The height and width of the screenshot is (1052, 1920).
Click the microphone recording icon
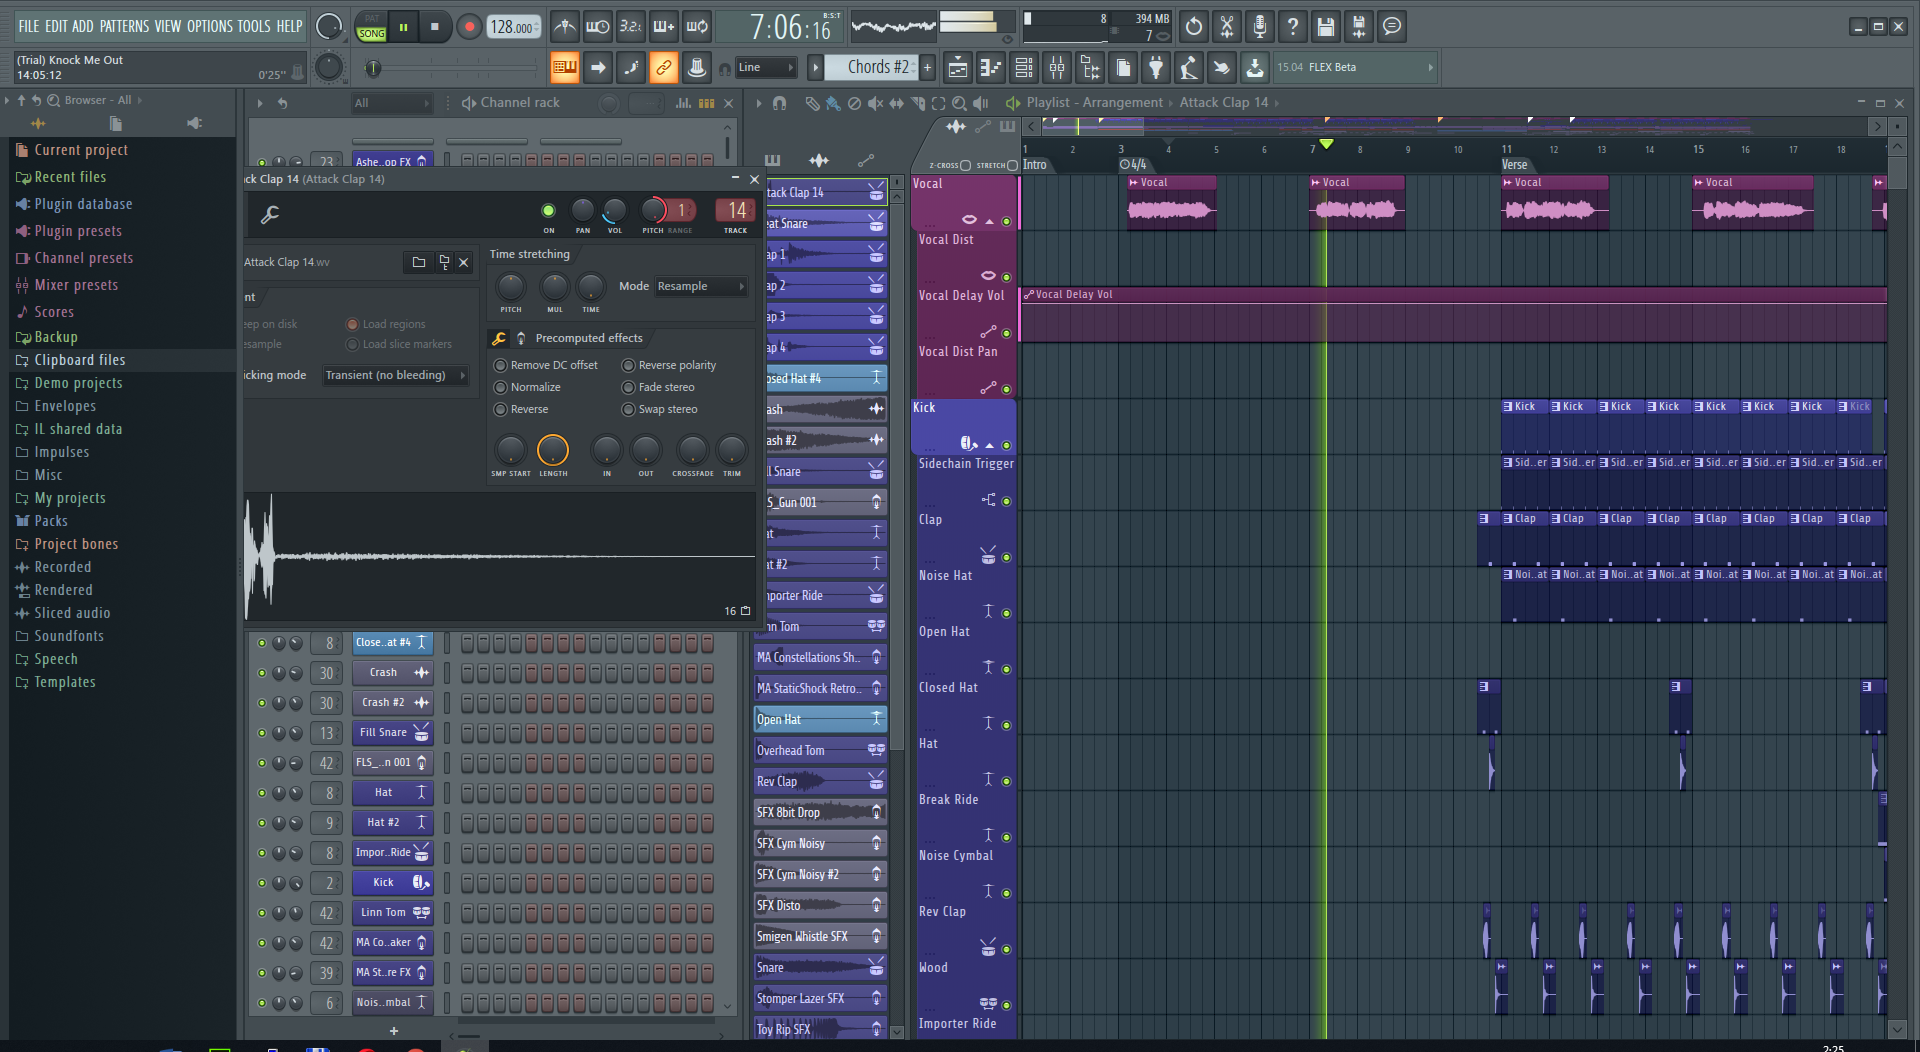[1259, 27]
